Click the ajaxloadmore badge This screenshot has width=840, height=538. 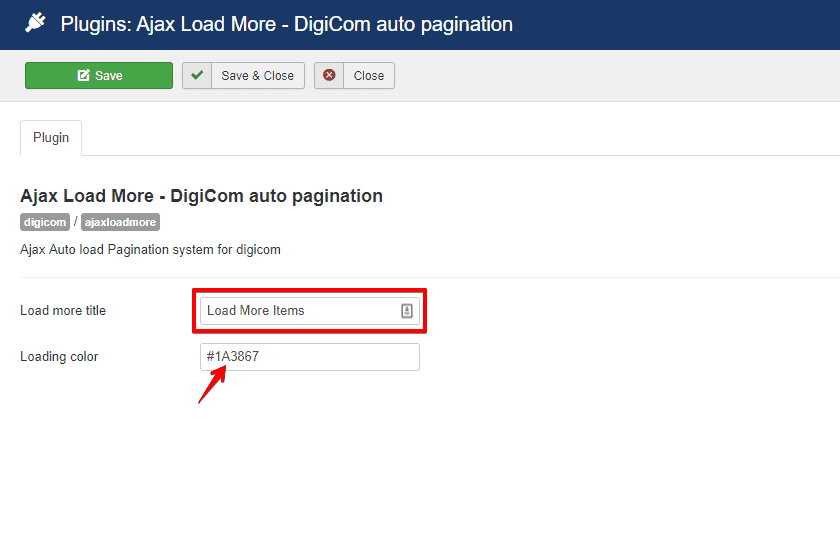(120, 222)
